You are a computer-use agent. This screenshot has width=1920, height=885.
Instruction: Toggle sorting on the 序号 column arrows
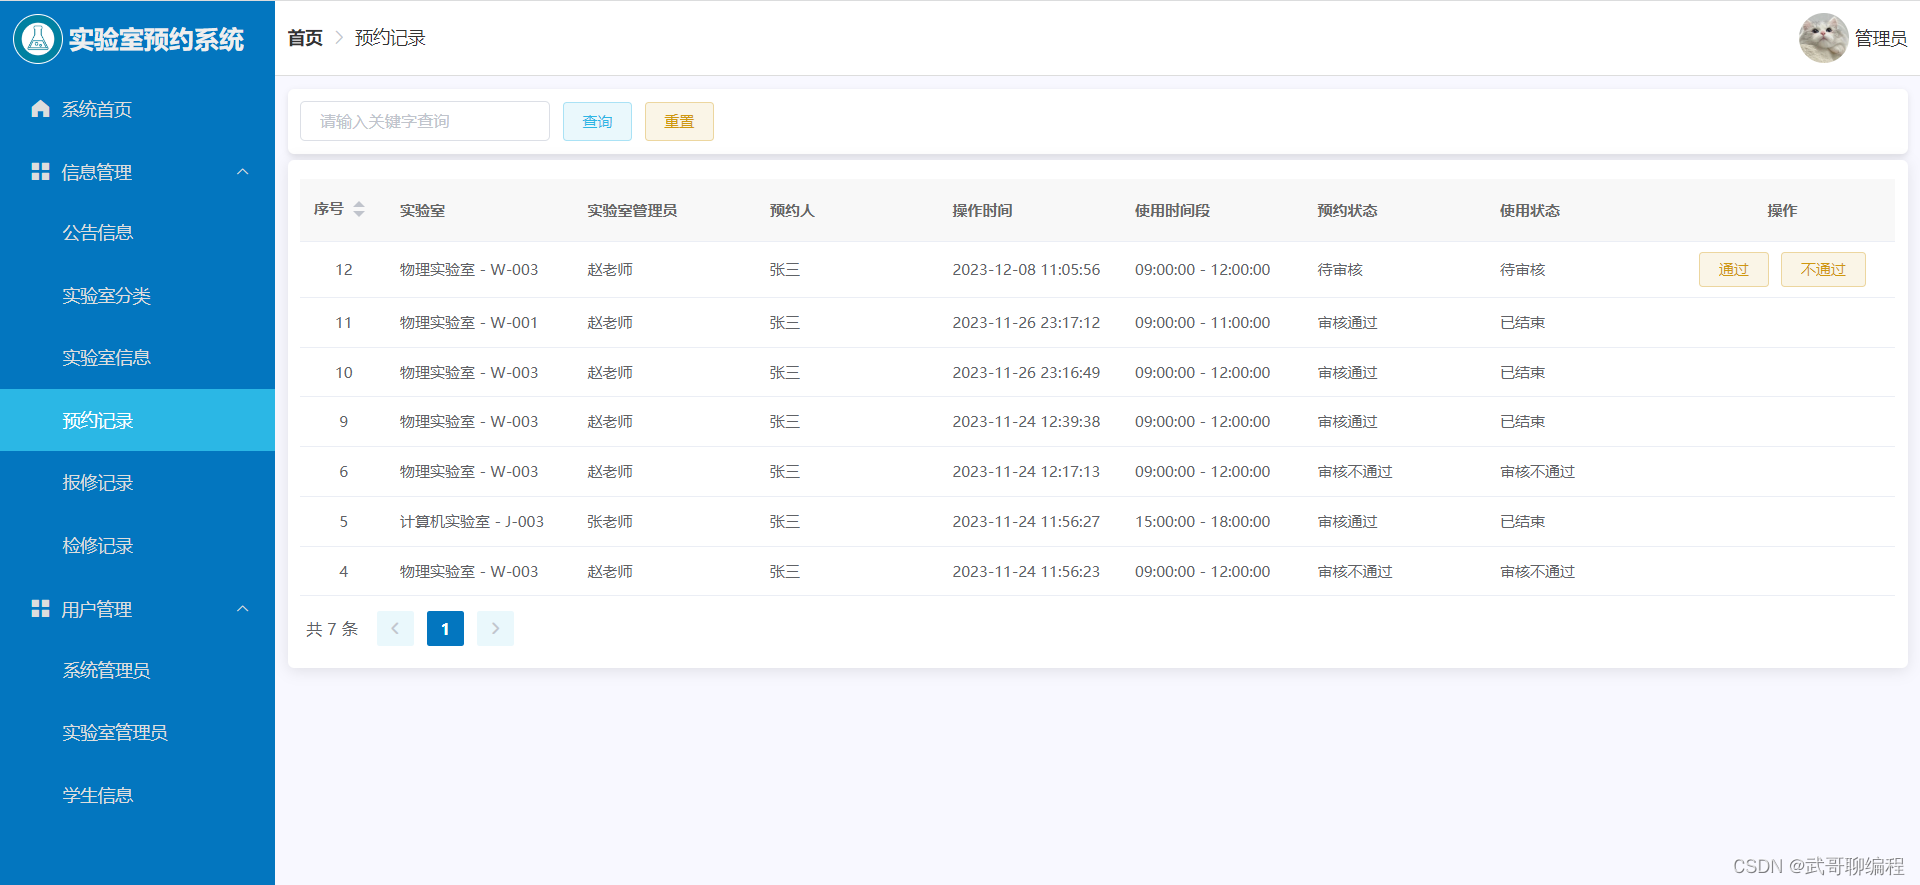click(359, 209)
